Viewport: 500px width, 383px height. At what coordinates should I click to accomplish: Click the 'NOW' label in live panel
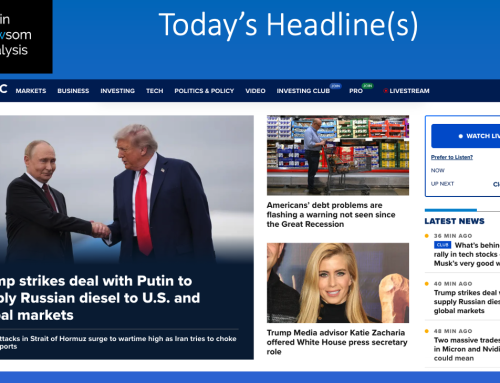(x=437, y=170)
